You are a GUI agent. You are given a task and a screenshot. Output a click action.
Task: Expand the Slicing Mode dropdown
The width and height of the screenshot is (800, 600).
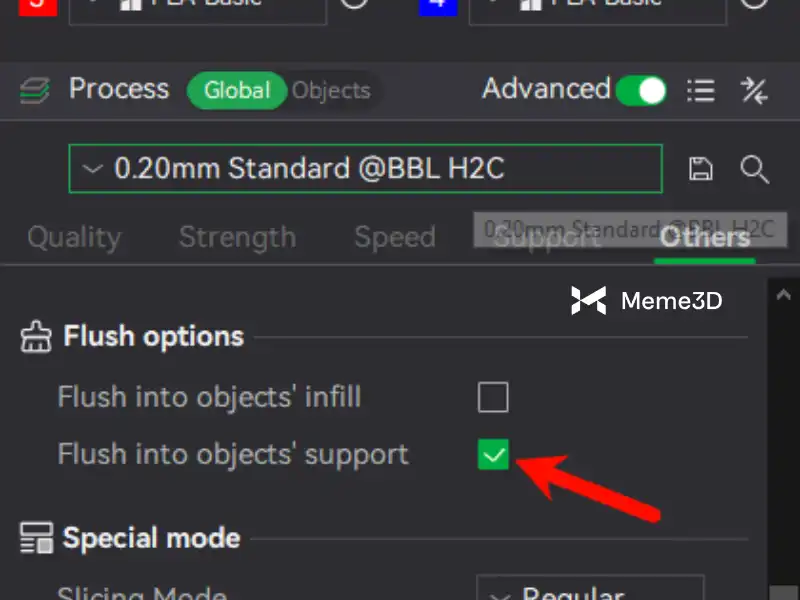tap(590, 590)
